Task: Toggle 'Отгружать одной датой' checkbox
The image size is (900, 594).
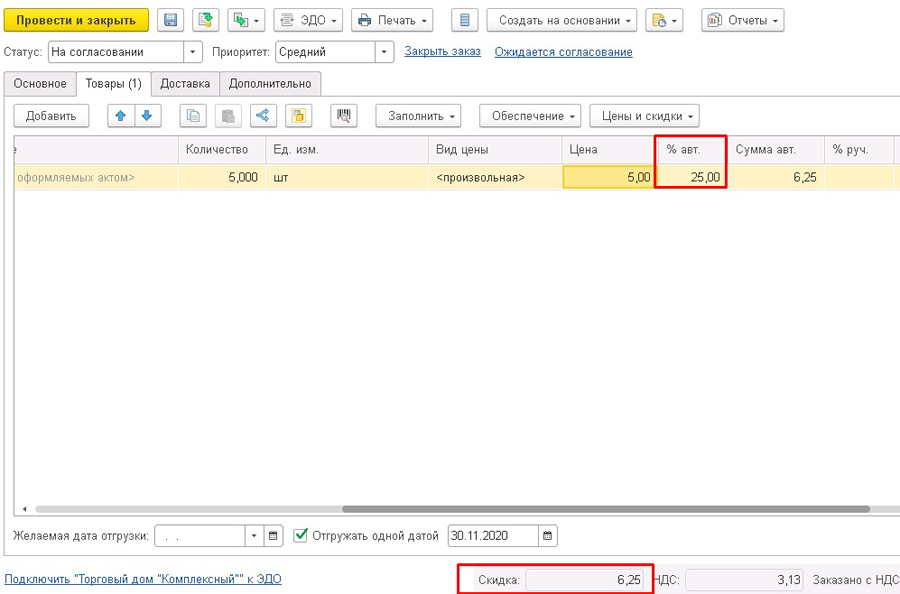Action: point(301,536)
